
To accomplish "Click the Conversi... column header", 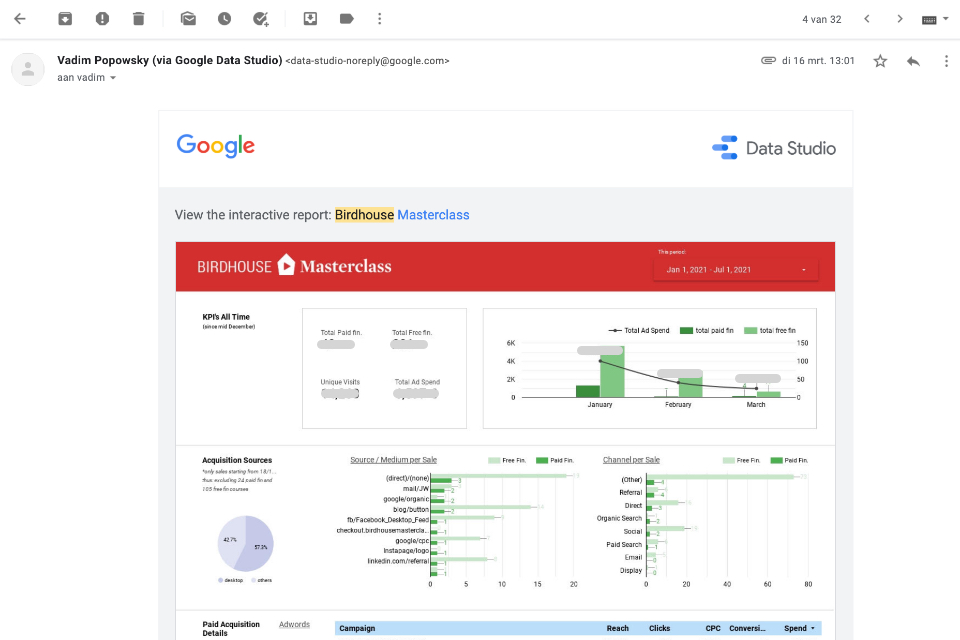I will pyautogui.click(x=747, y=628).
